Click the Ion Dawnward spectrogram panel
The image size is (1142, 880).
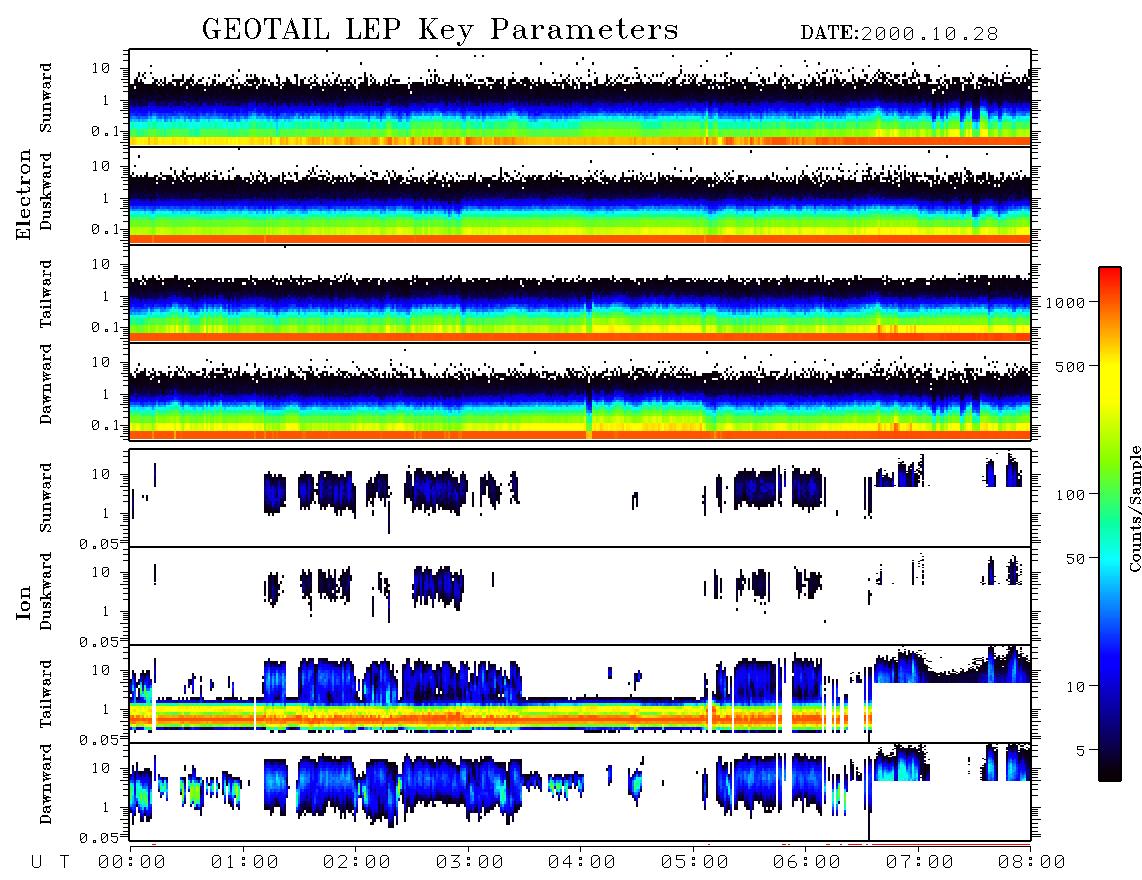click(580, 792)
